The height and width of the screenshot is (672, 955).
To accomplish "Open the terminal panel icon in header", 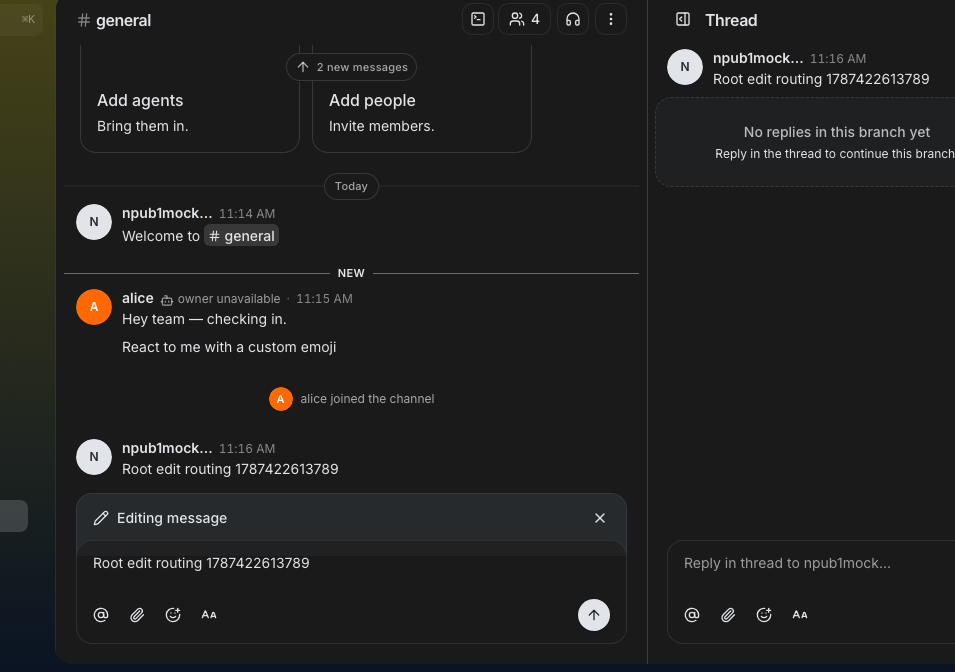I will (x=478, y=19).
